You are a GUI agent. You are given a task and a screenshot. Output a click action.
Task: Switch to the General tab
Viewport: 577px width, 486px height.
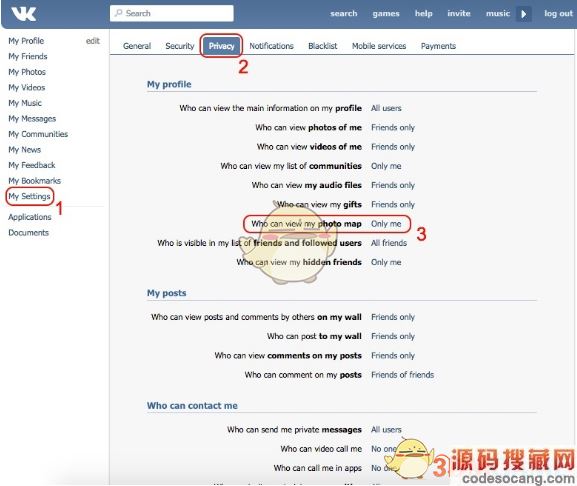pos(137,46)
